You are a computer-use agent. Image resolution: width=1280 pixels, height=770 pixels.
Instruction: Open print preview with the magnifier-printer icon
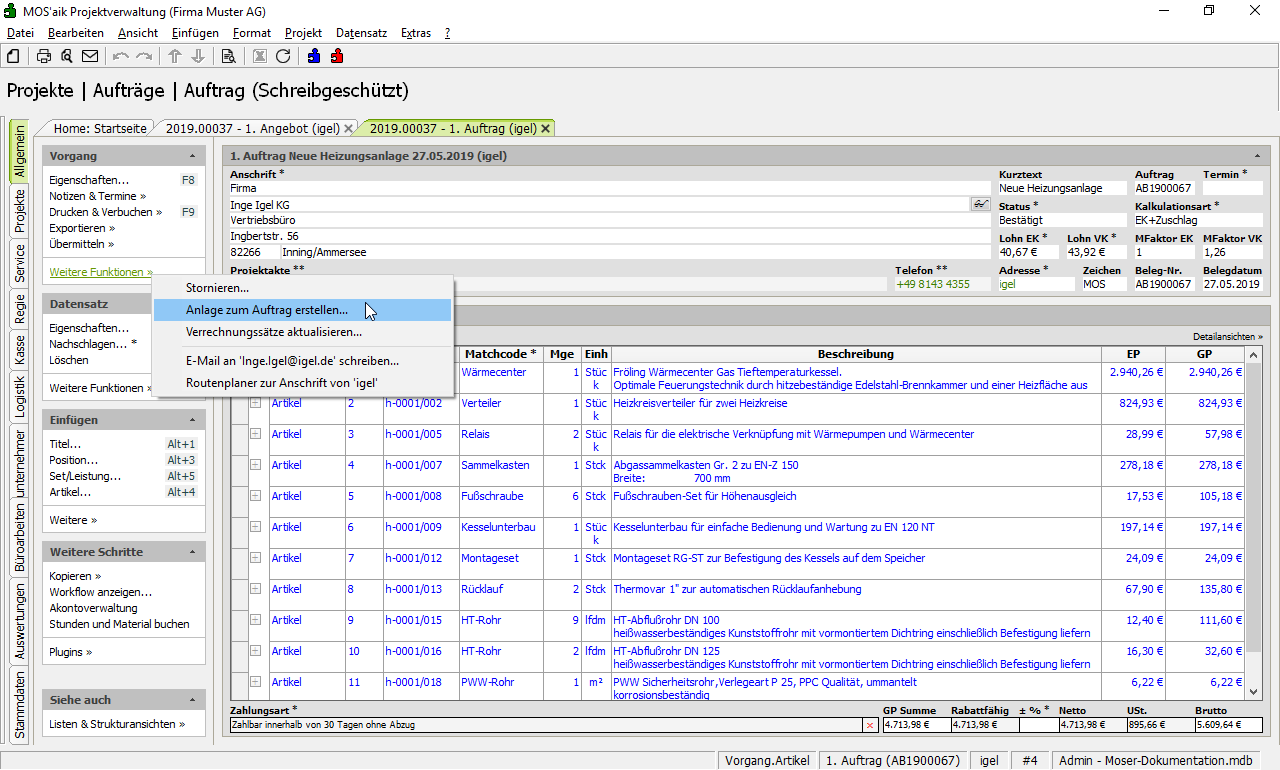[x=67, y=56]
